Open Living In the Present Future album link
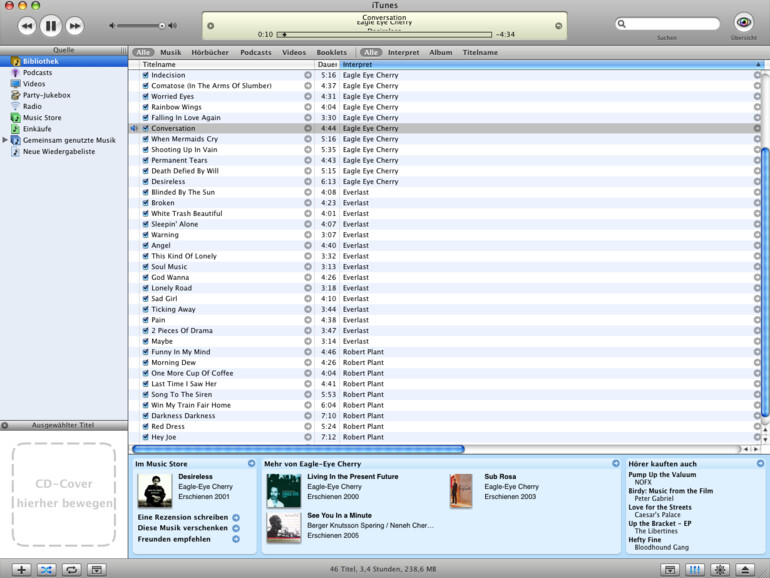770x578 pixels. pyautogui.click(x=353, y=477)
